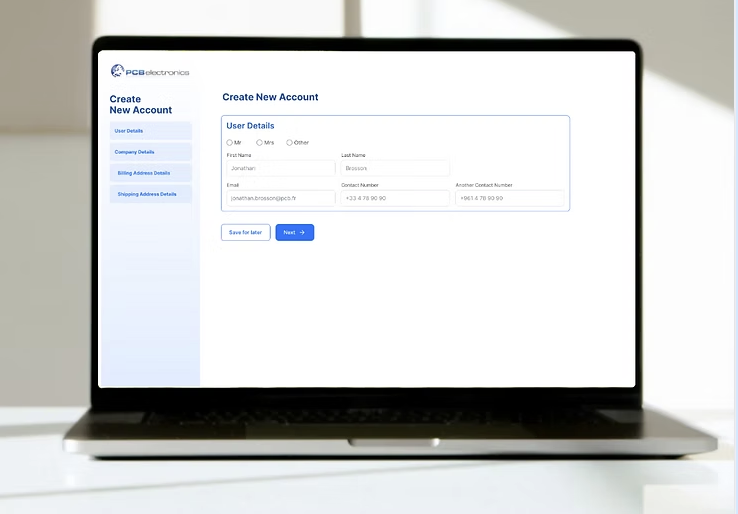Click the Email label

tap(233, 185)
